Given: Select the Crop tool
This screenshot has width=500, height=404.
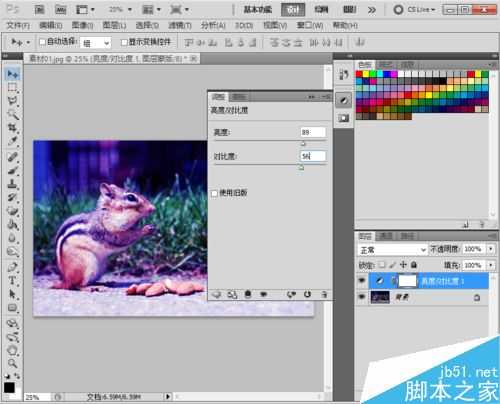Looking at the screenshot, I should click(13, 128).
